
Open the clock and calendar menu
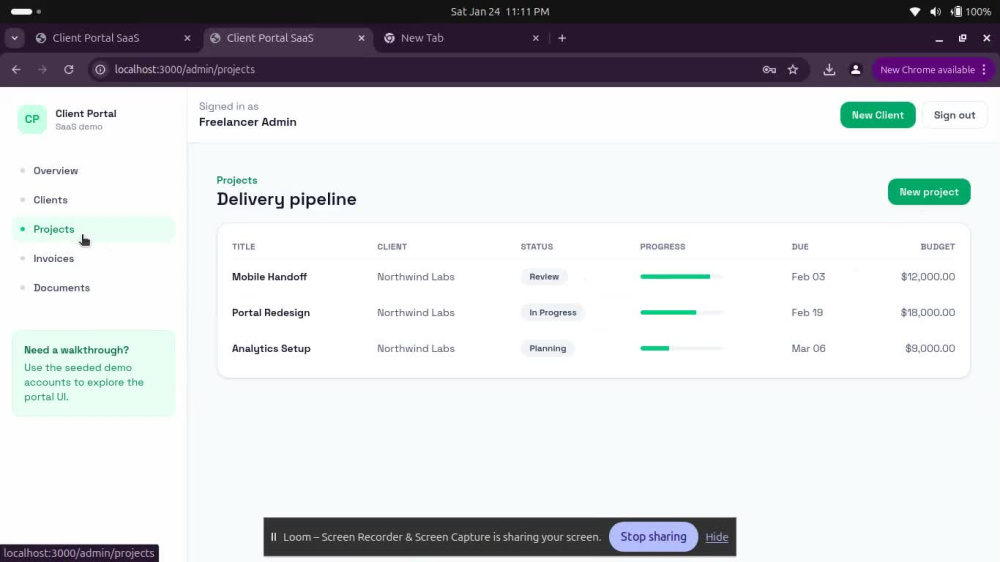point(500,11)
